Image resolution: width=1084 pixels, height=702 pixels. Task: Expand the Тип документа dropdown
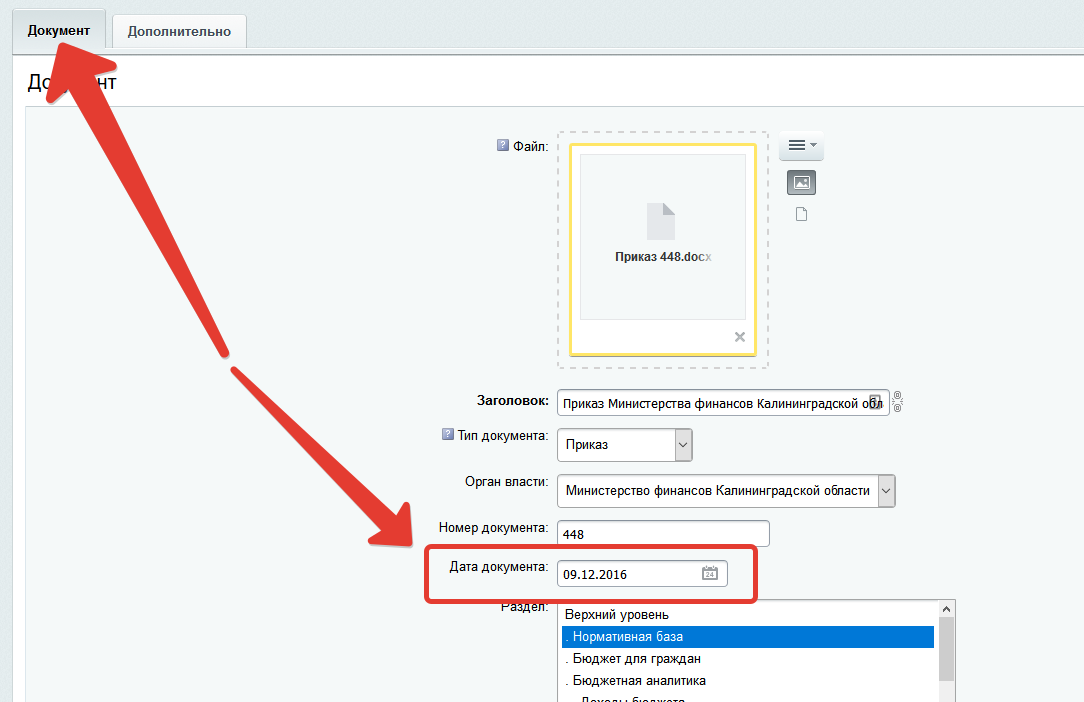coord(683,444)
